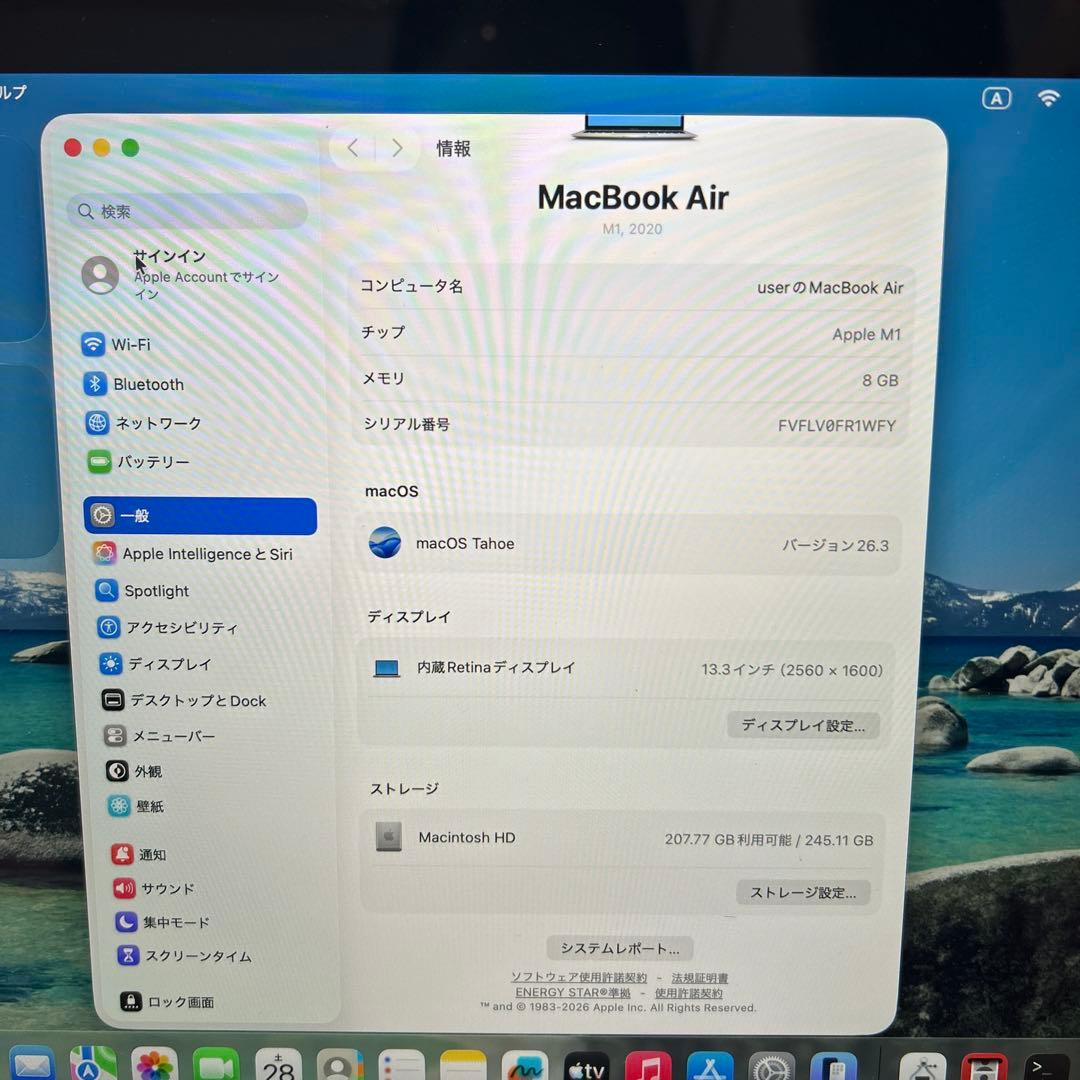
Task: Click the 内蔵Retinaディスプレイ laptop icon
Action: click(x=386, y=668)
